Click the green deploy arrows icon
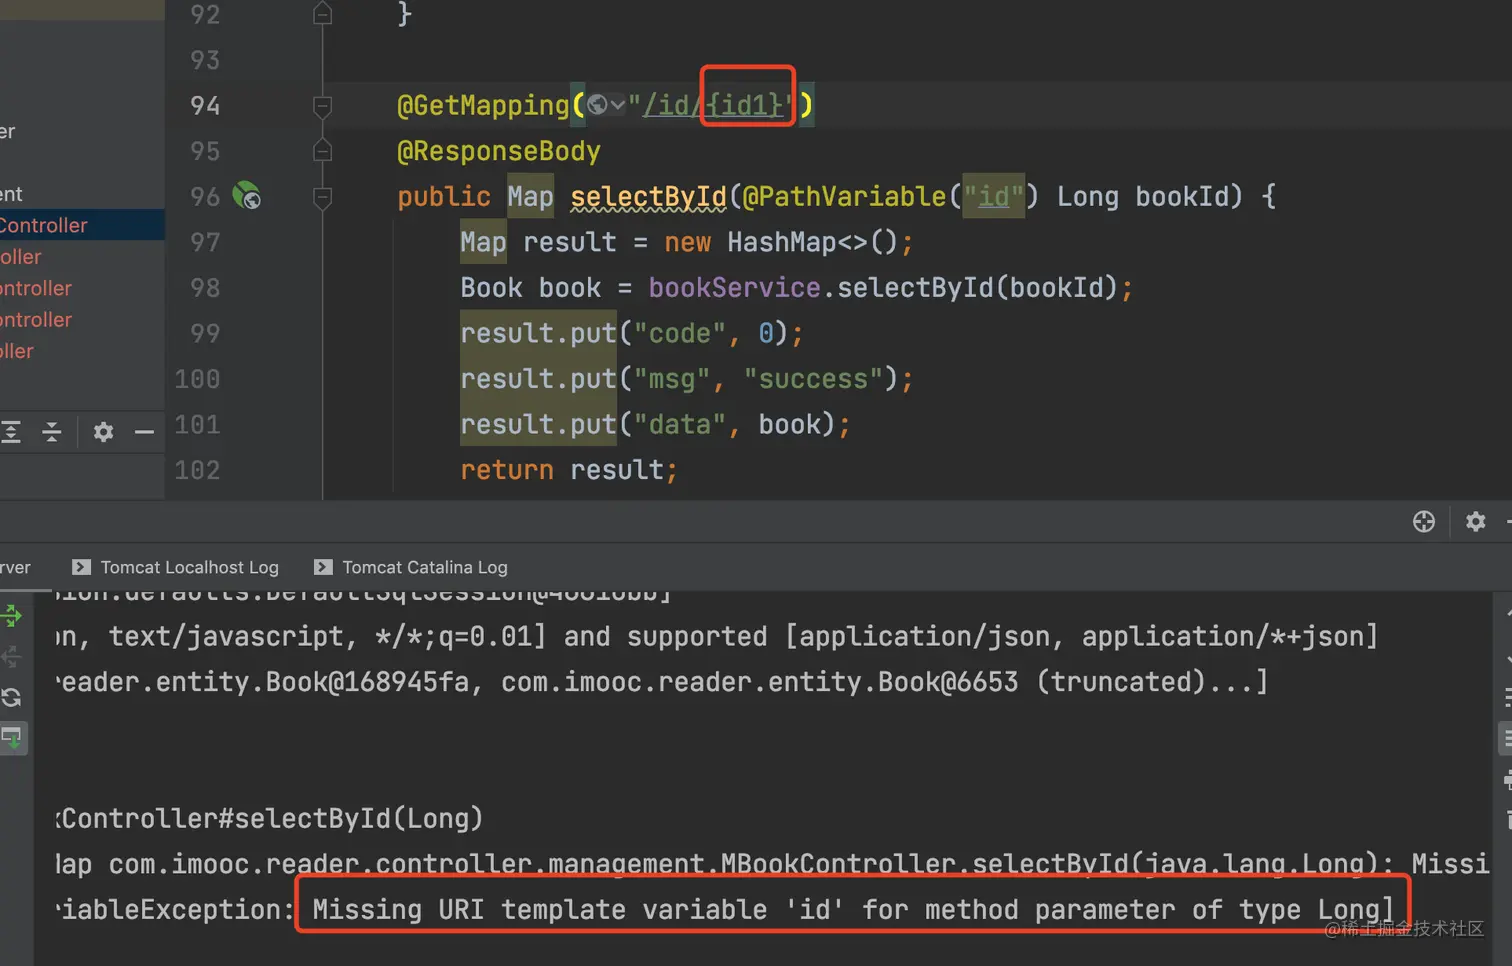Viewport: 1512px width, 966px height. tap(12, 615)
